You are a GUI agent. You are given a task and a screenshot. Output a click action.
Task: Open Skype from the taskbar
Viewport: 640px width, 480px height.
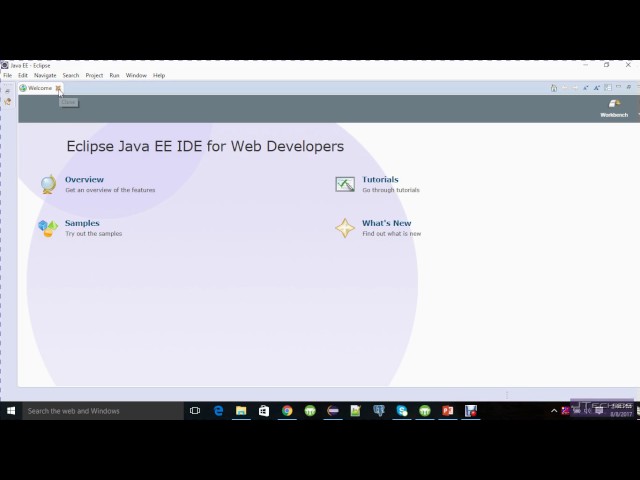point(402,411)
